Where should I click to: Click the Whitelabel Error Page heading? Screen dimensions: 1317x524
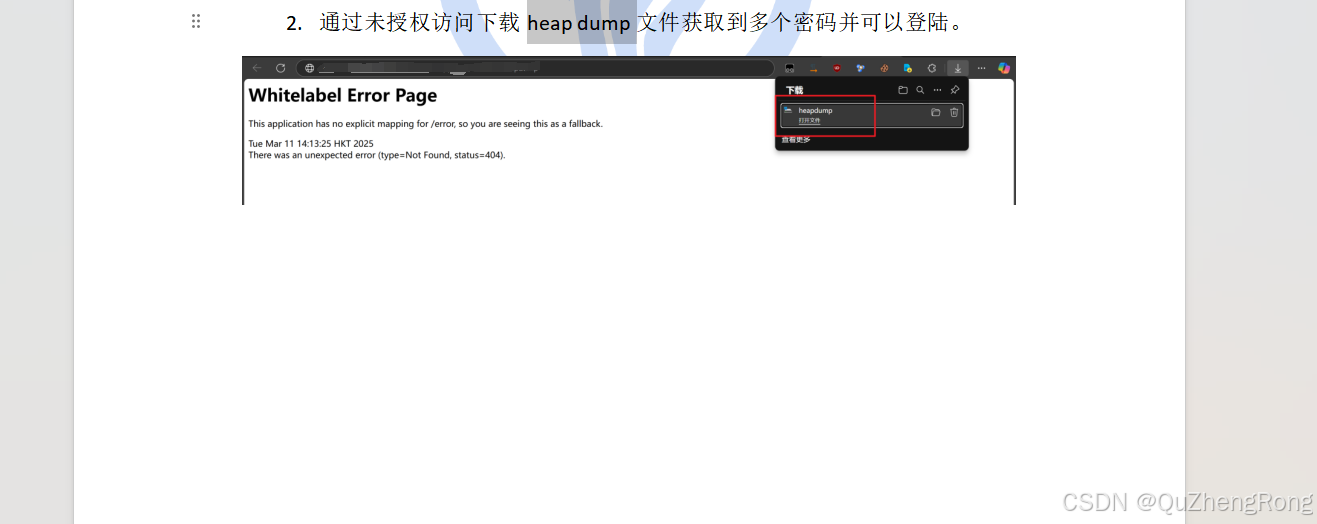343,96
